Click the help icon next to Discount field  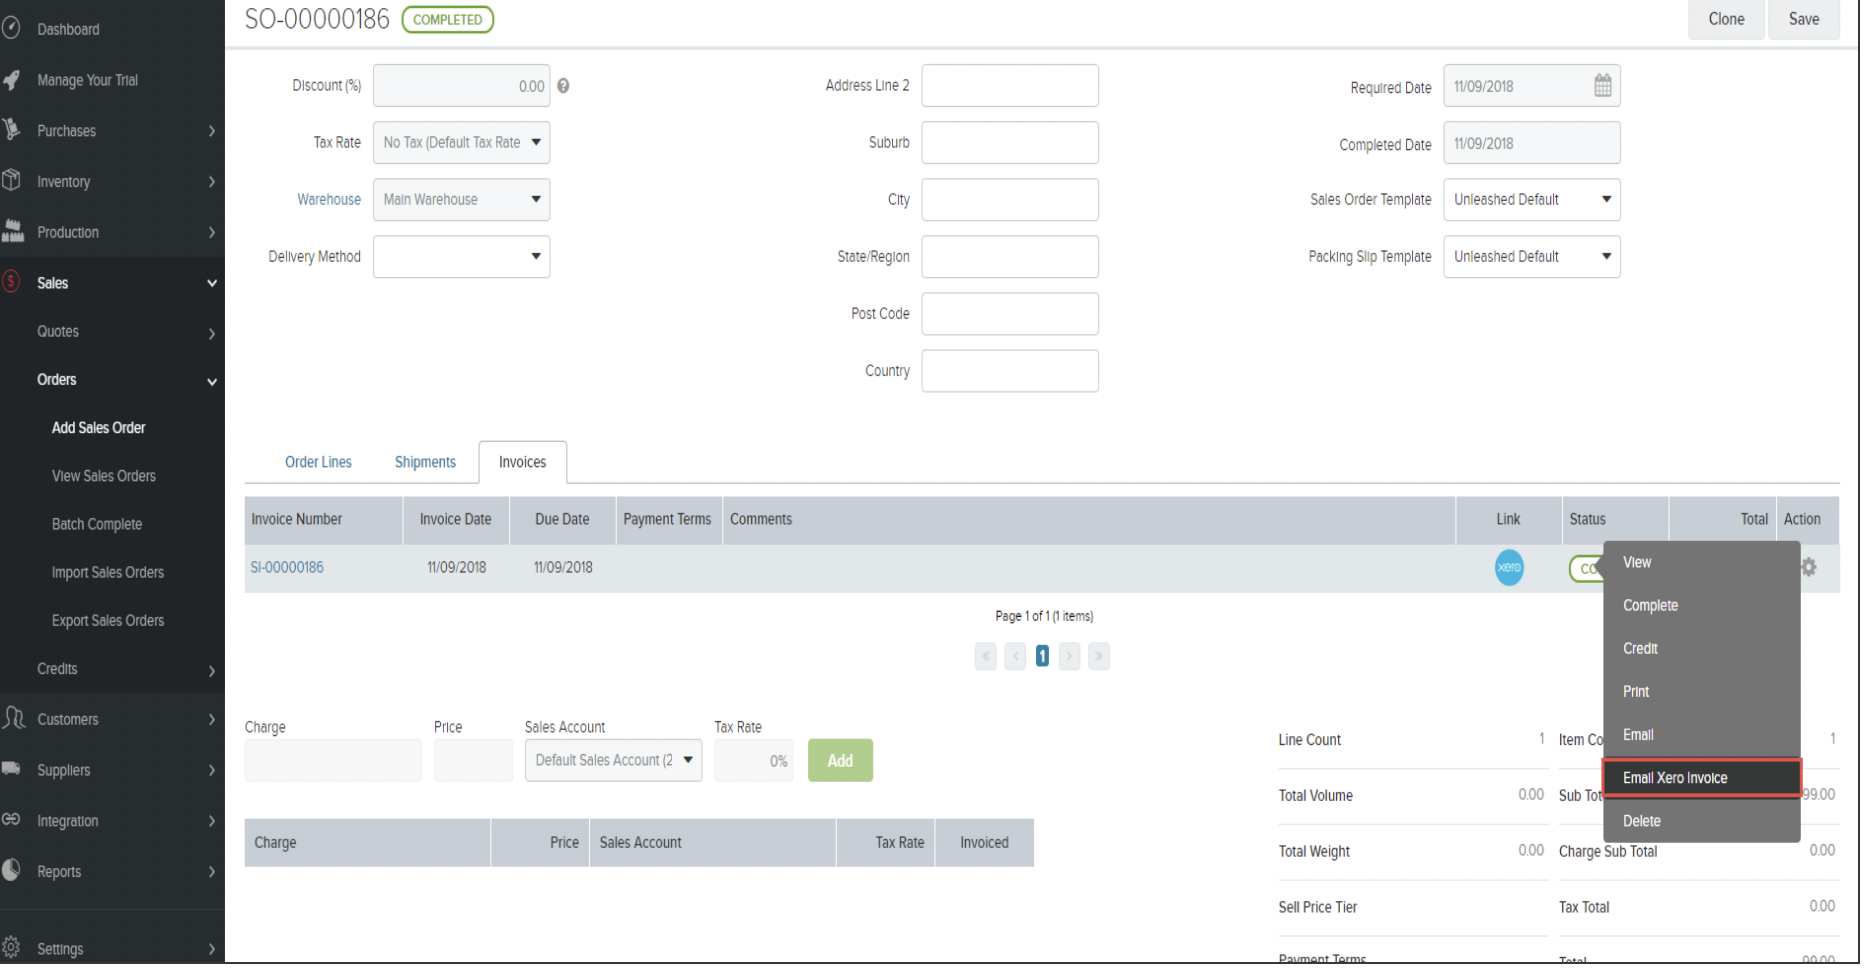coord(563,86)
